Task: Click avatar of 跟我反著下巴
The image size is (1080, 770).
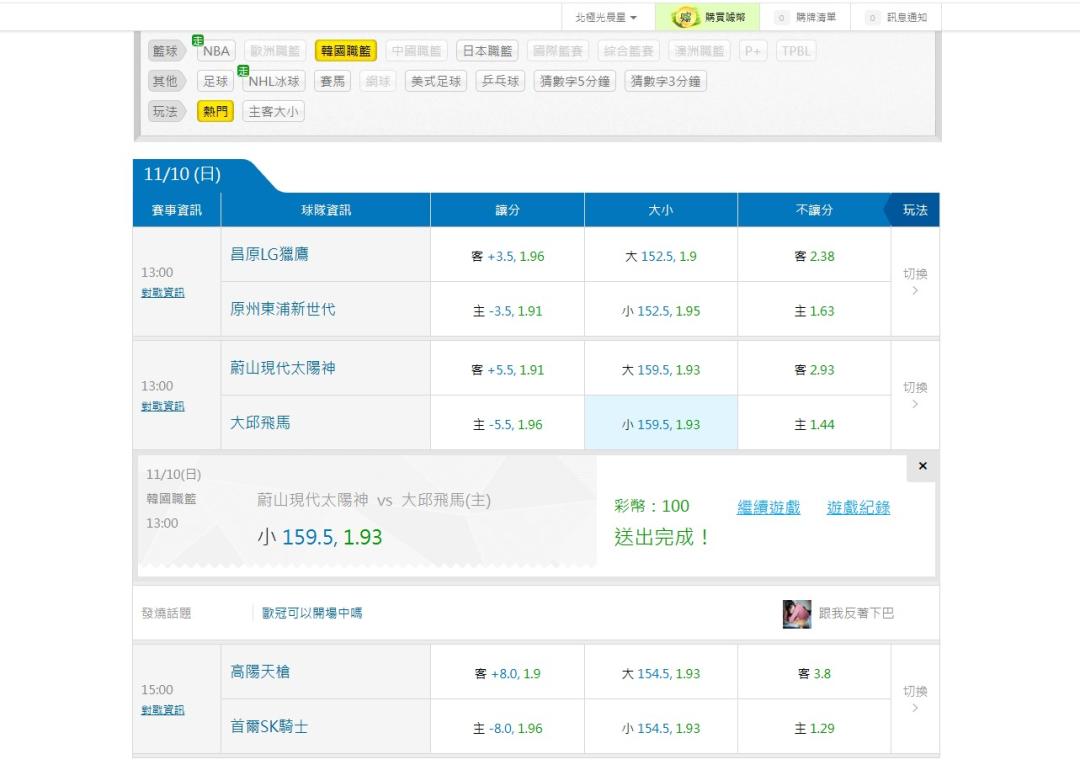Action: click(x=797, y=614)
